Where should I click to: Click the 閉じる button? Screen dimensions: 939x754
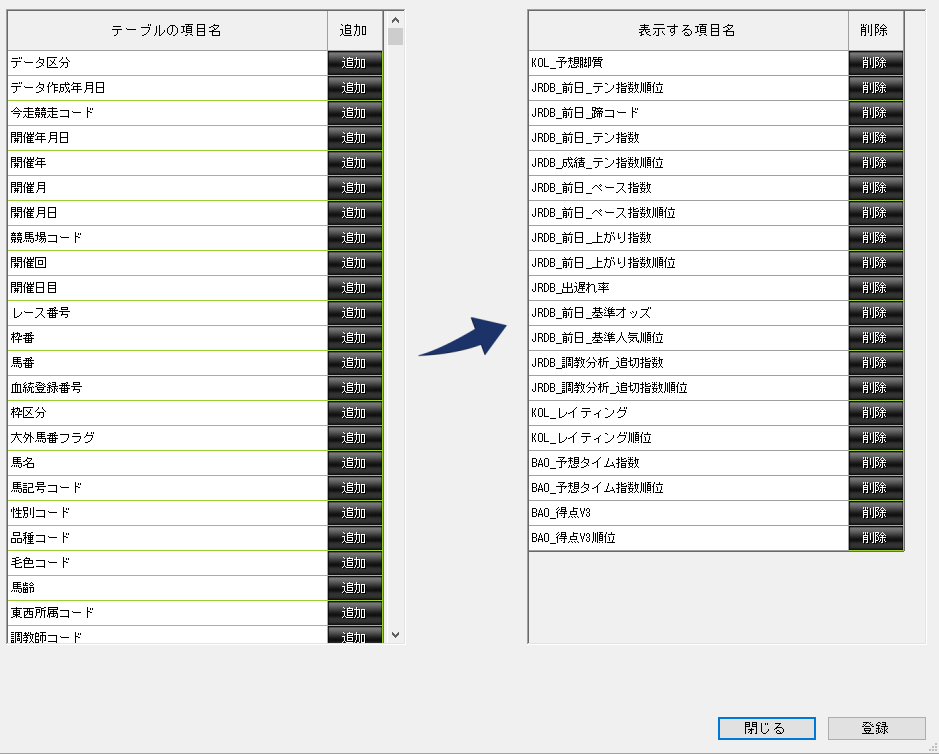coord(767,728)
